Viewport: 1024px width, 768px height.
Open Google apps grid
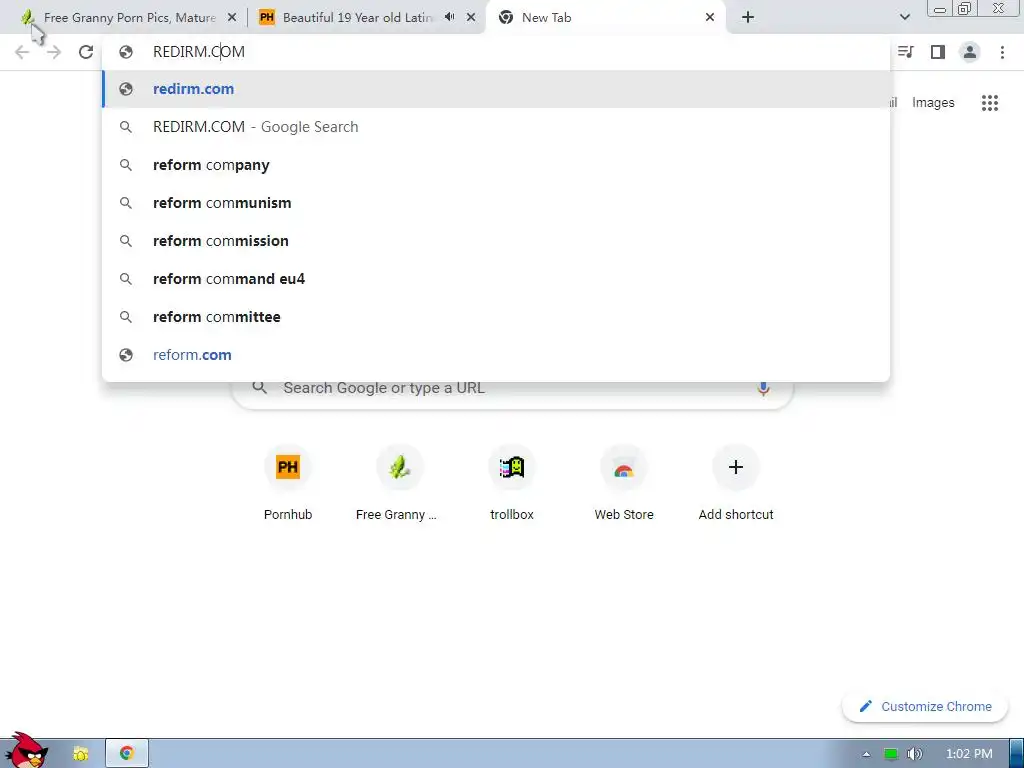click(x=990, y=103)
